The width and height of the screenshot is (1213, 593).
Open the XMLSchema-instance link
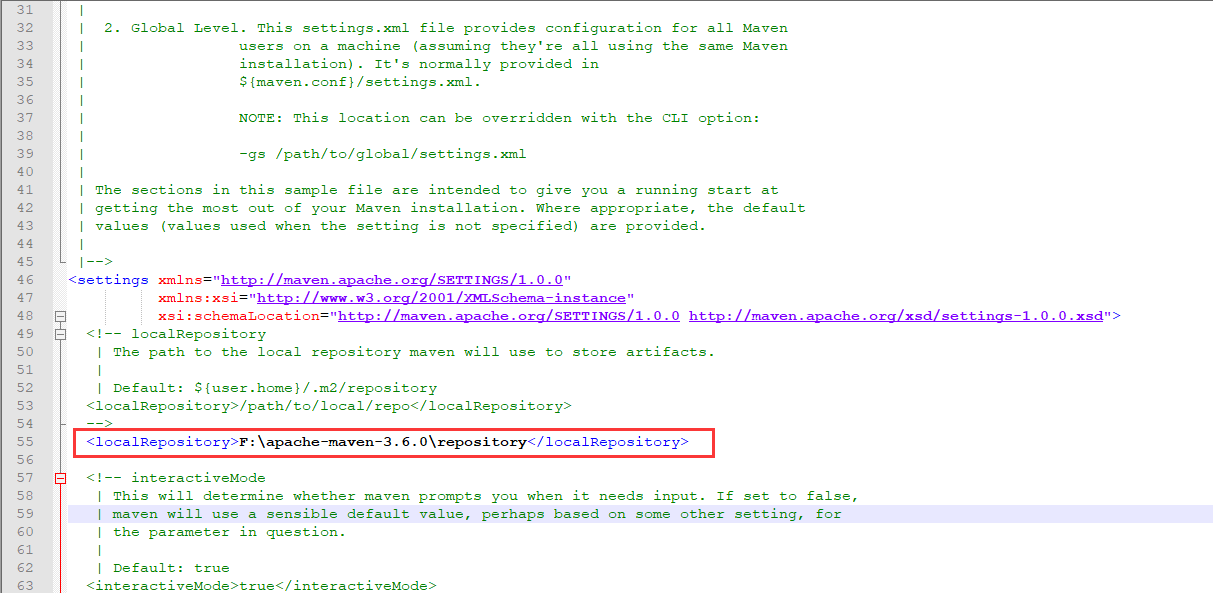click(442, 298)
